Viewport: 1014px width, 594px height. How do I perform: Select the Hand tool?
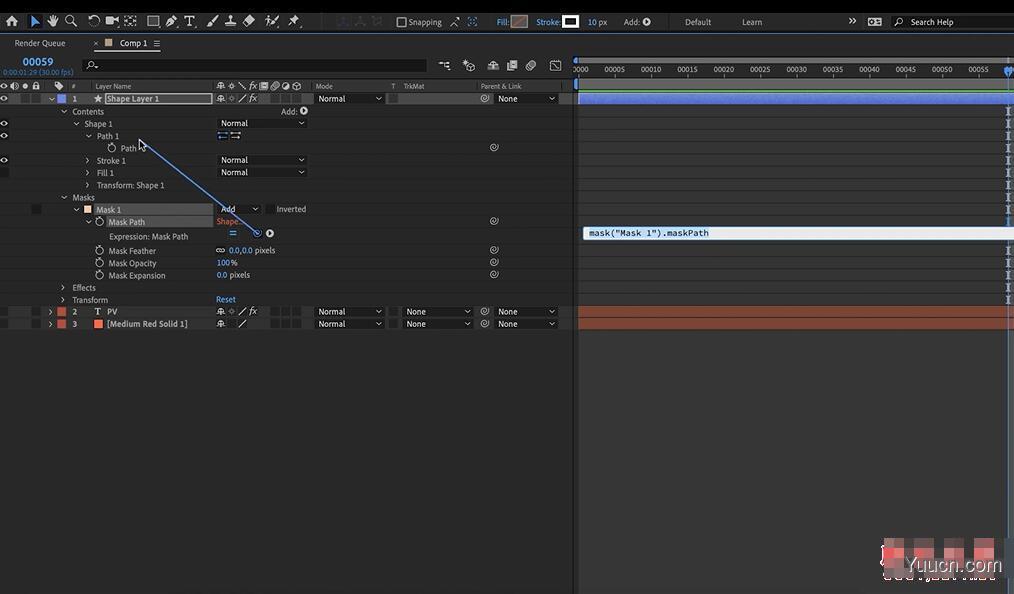[52, 21]
